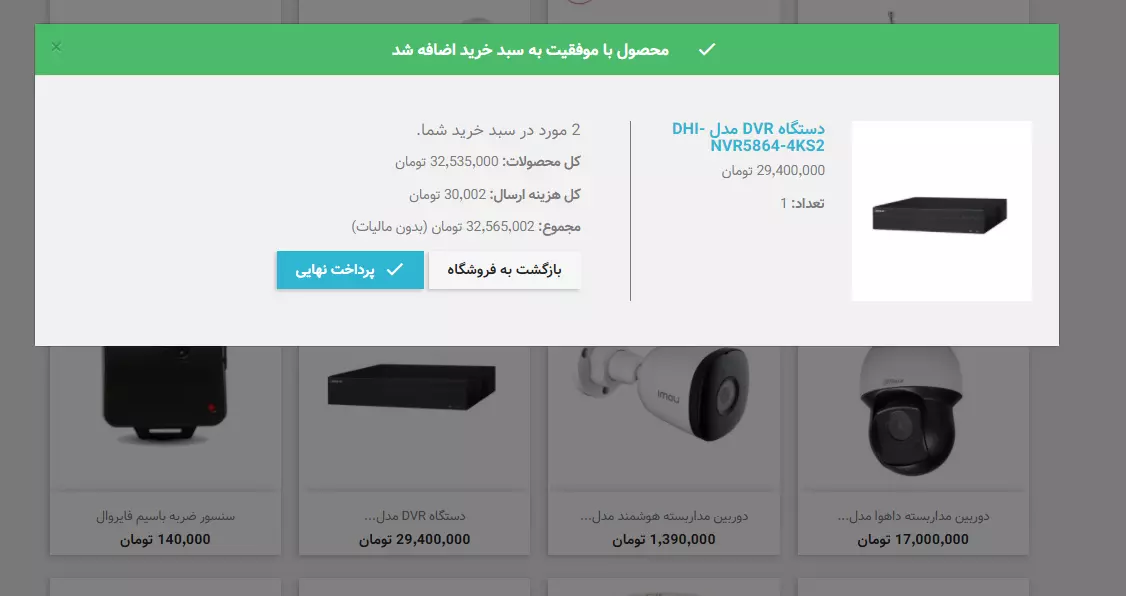Click the 140,000 تومان price label

pyautogui.click(x=165, y=539)
